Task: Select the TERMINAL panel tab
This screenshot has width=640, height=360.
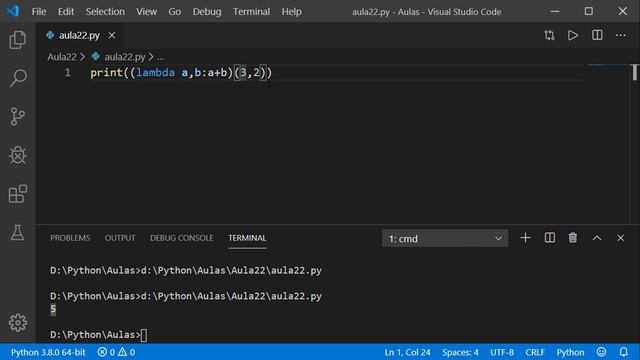Action: click(247, 238)
